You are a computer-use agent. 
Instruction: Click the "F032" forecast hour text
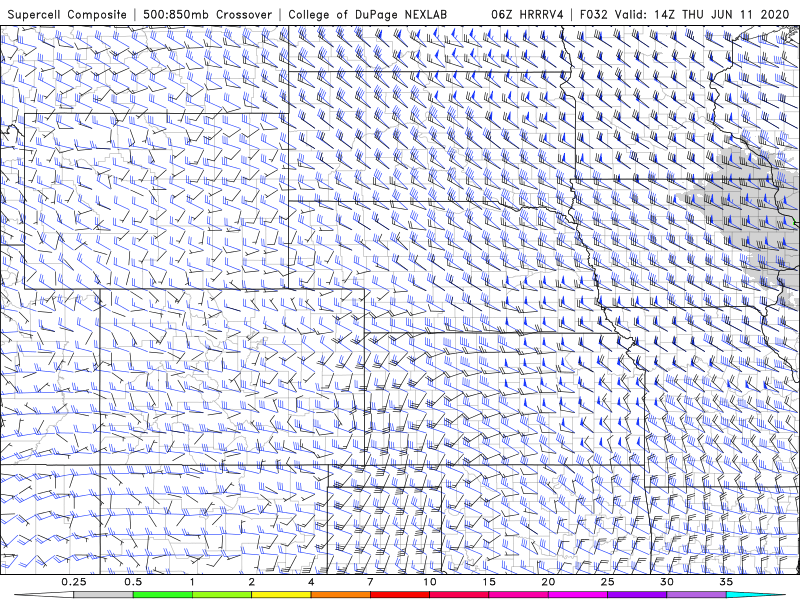(594, 15)
